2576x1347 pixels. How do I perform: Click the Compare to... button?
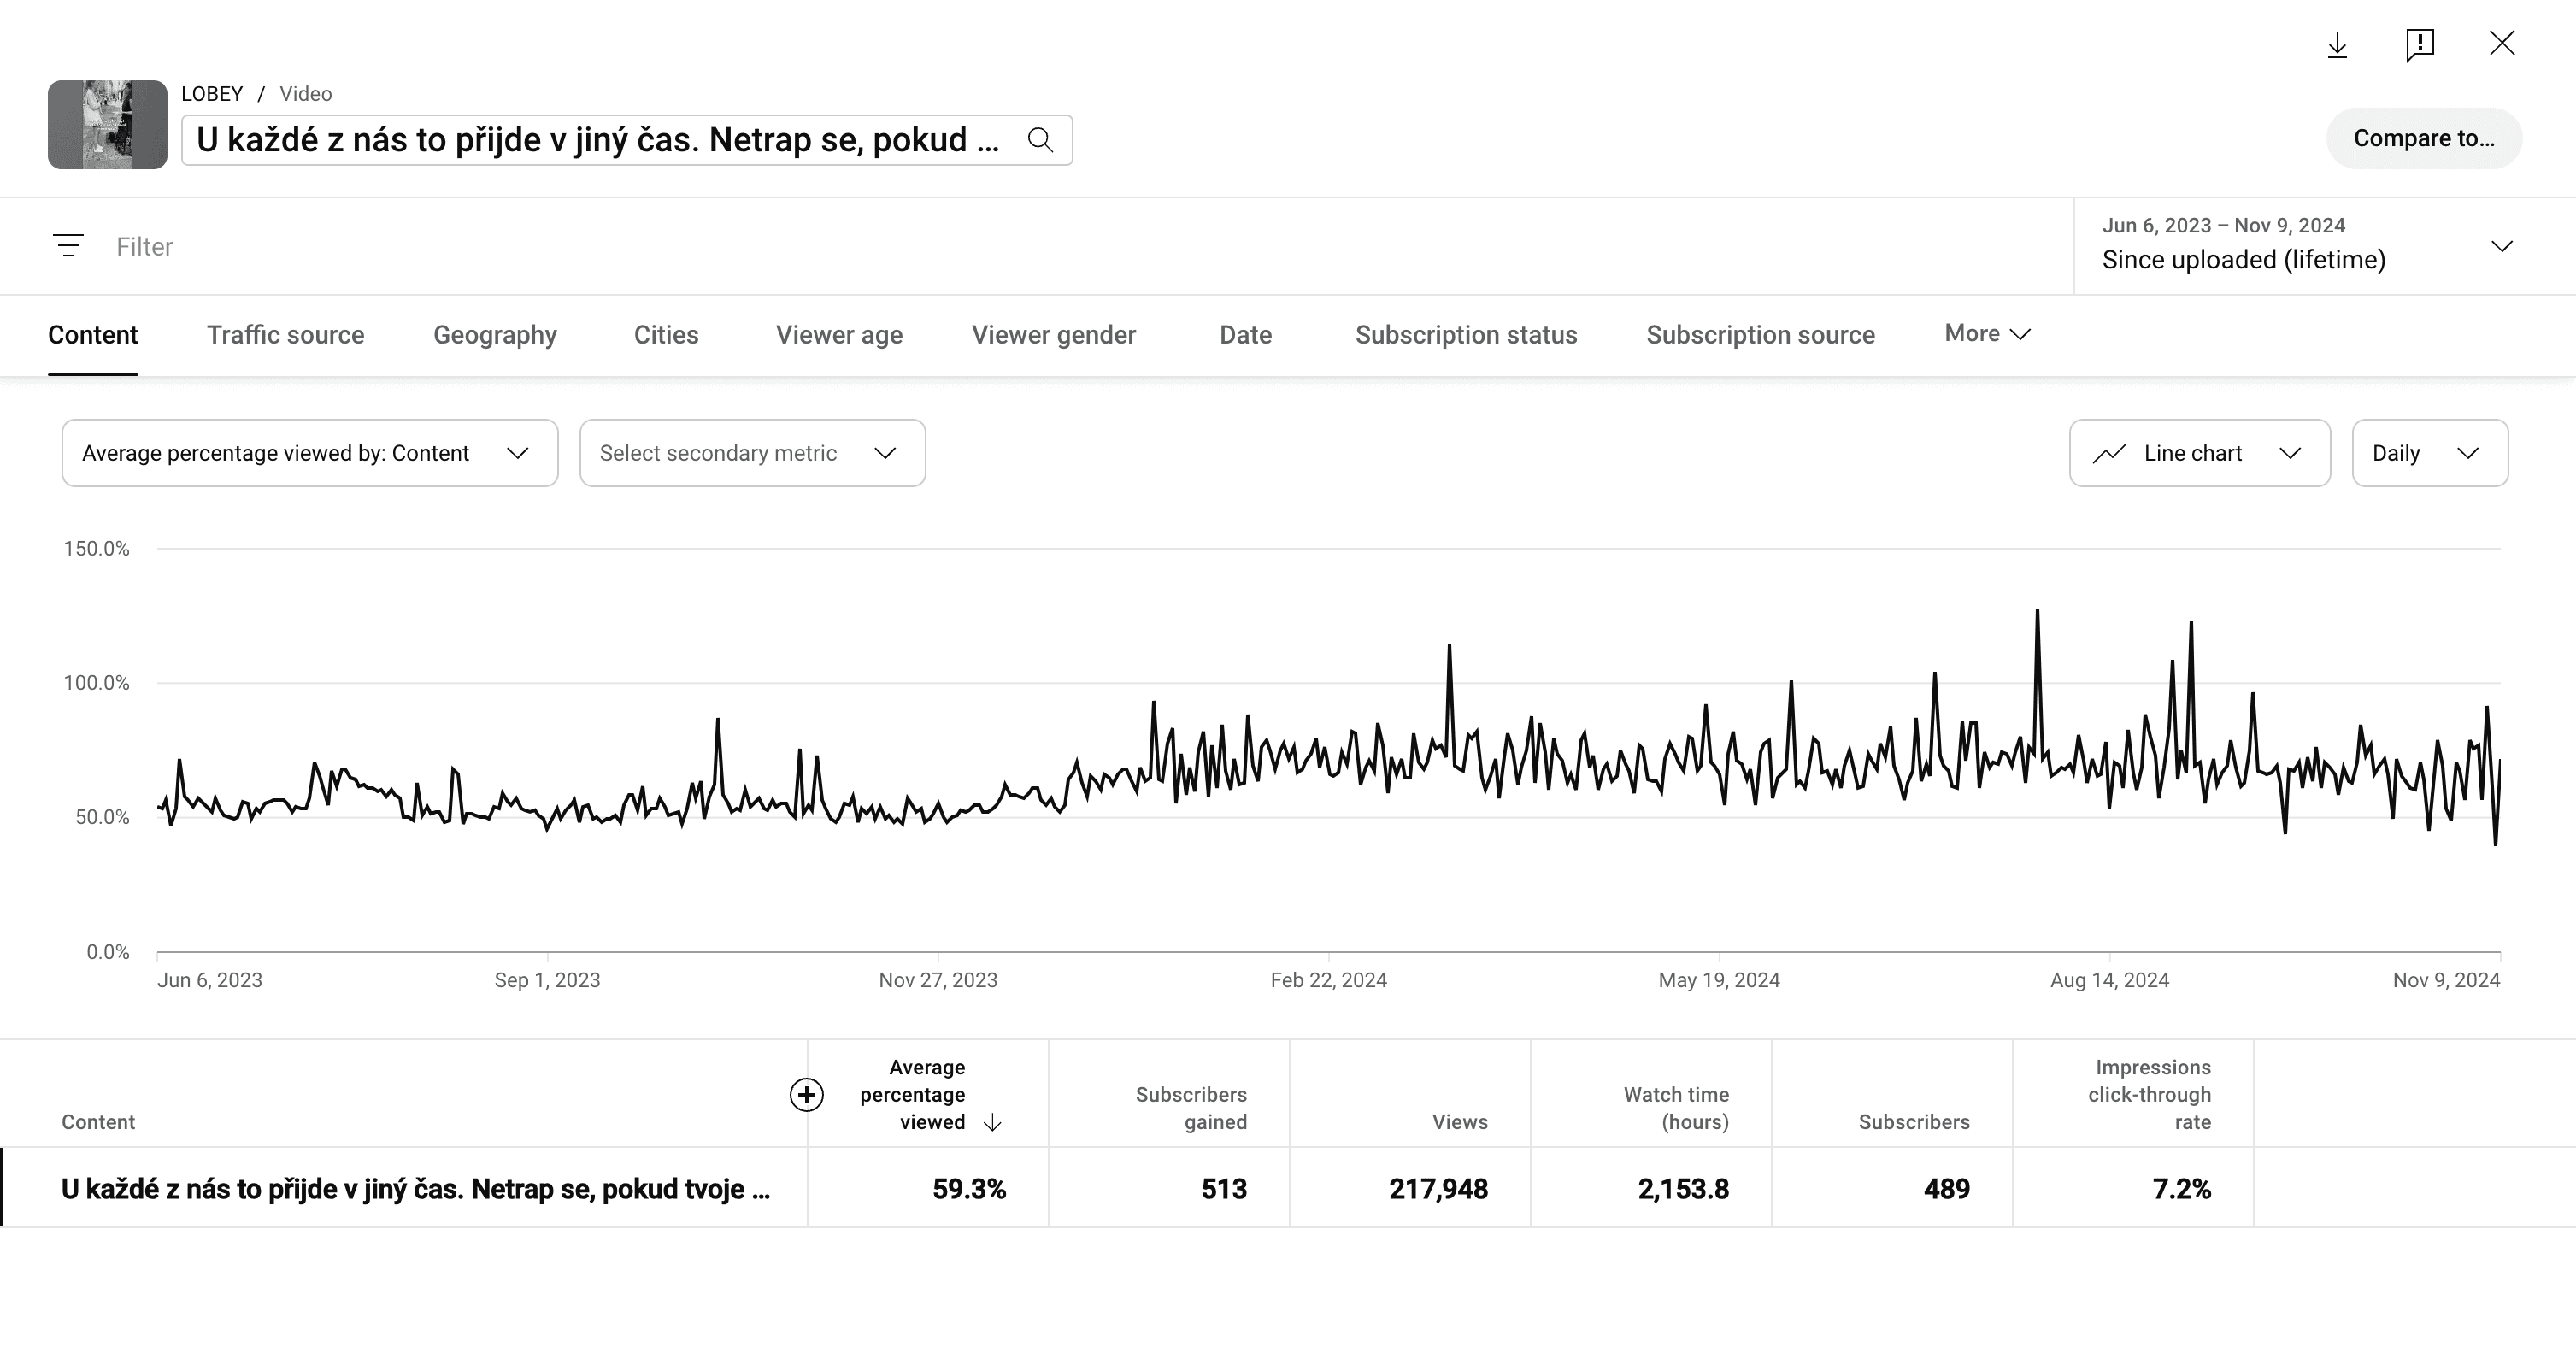coord(2423,138)
